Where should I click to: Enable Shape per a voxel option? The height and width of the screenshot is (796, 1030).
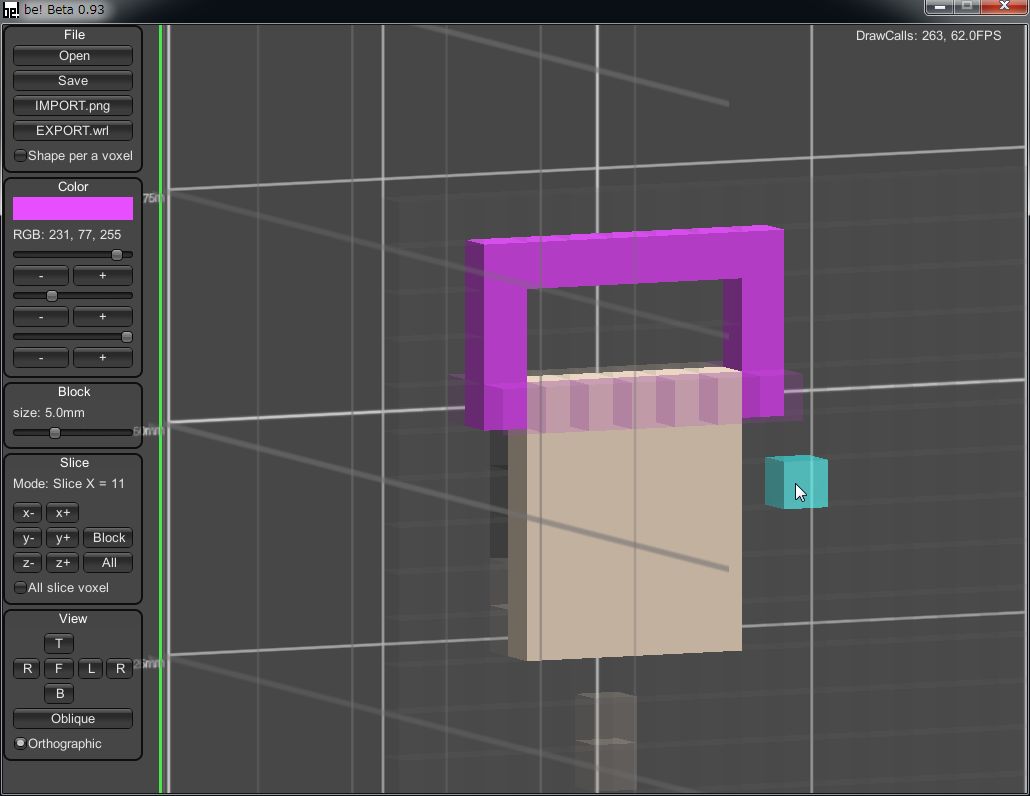pos(21,156)
